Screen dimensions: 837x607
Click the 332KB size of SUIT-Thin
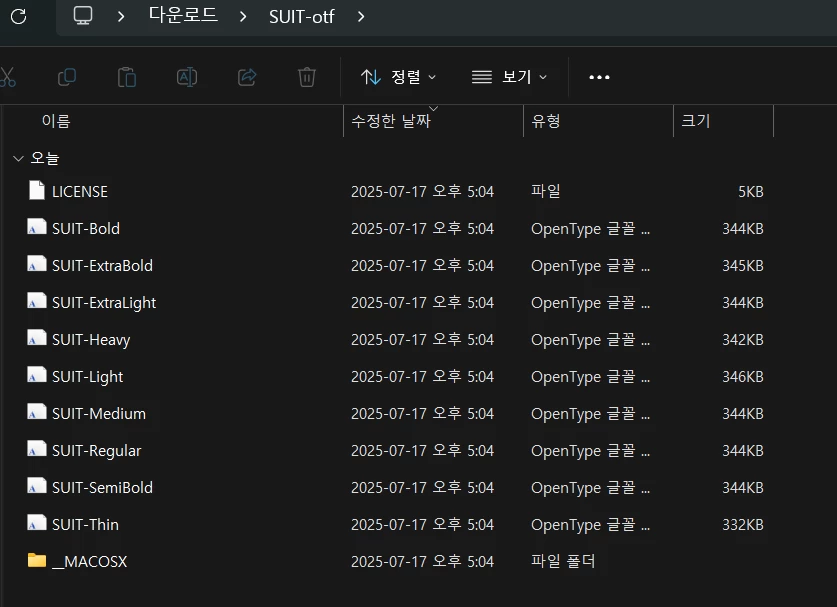click(743, 524)
